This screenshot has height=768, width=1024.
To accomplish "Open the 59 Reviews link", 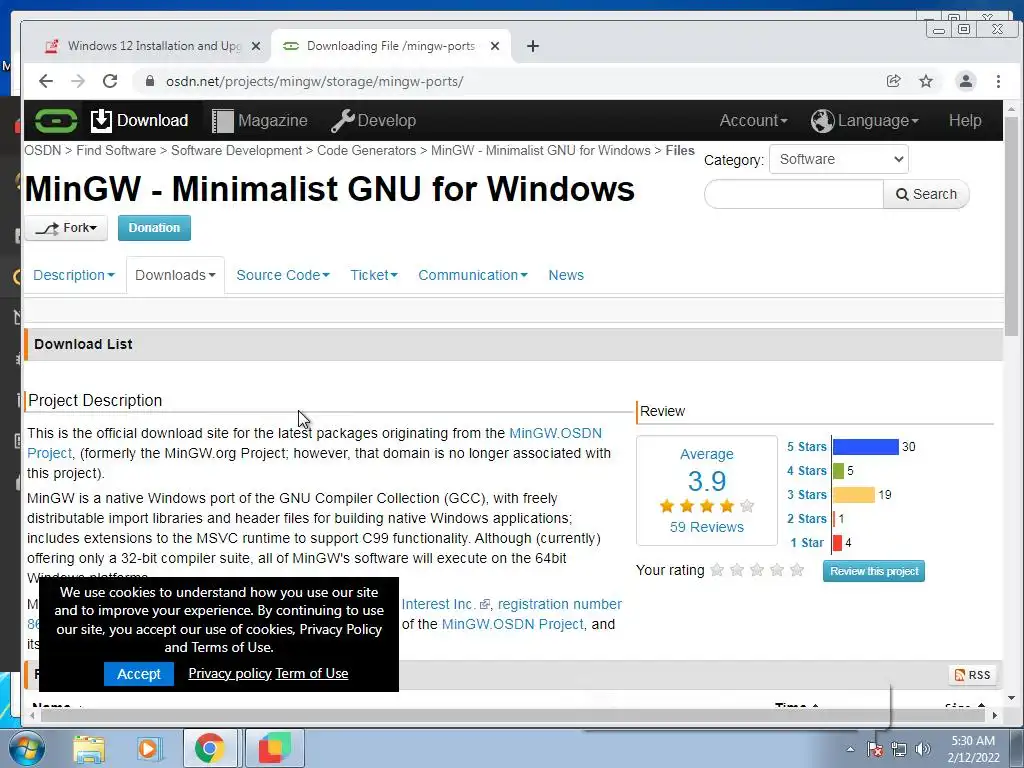I will 707,527.
